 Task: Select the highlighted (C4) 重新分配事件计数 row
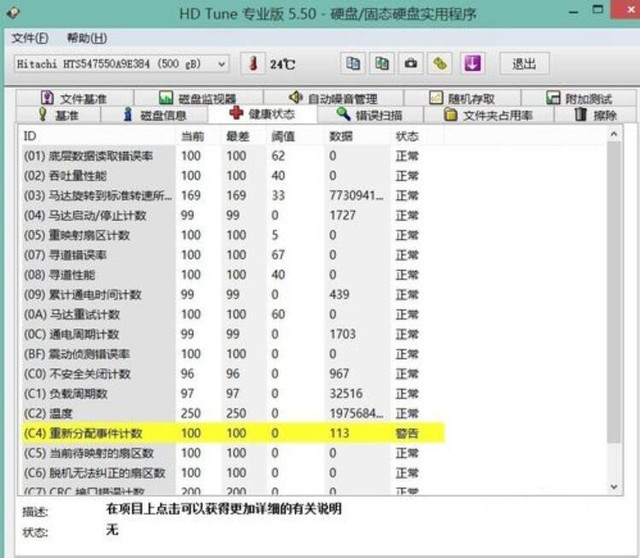coord(233,433)
